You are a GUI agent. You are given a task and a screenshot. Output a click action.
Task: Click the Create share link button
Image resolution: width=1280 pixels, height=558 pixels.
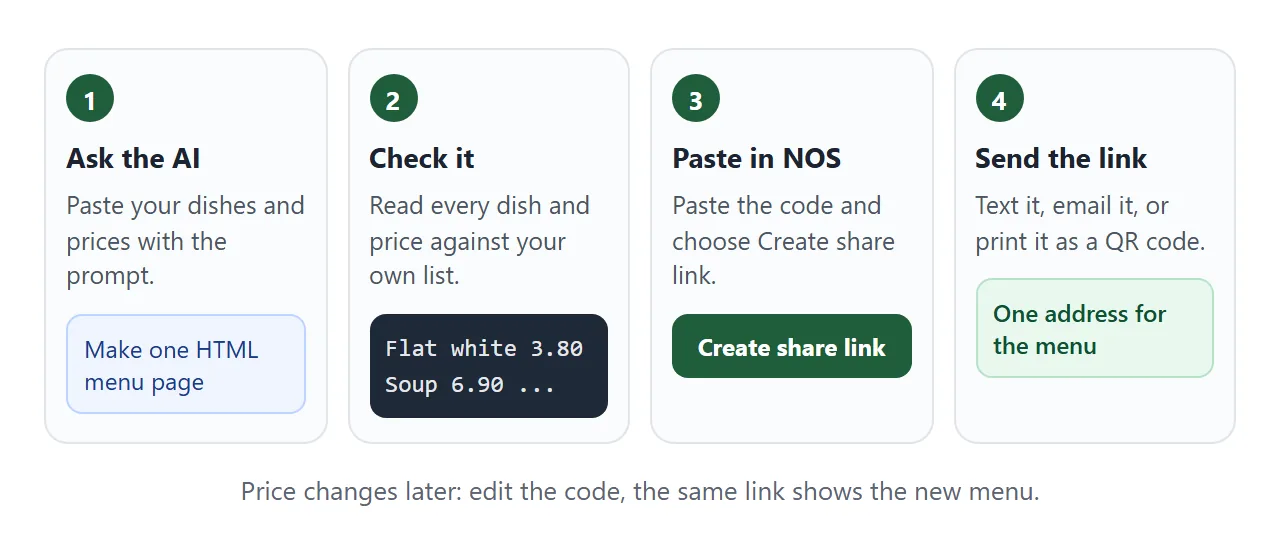[x=792, y=346]
